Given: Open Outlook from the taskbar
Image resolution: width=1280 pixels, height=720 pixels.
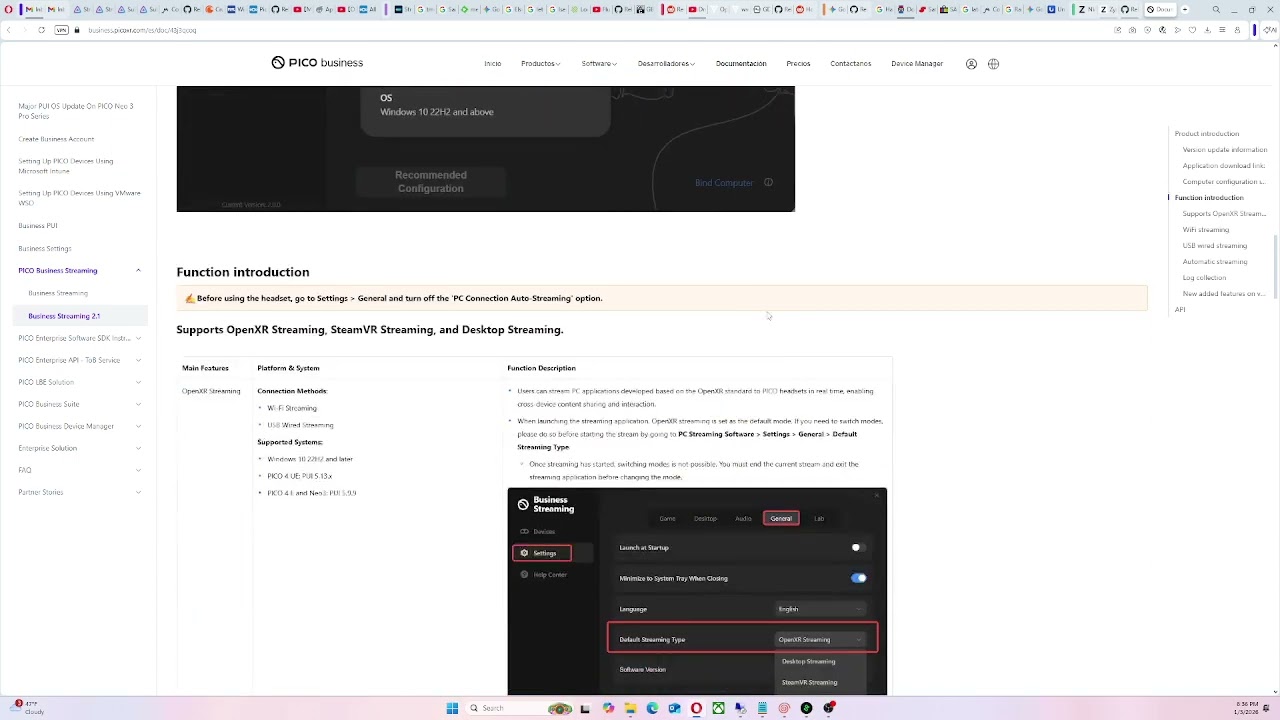Looking at the screenshot, I should [674, 708].
